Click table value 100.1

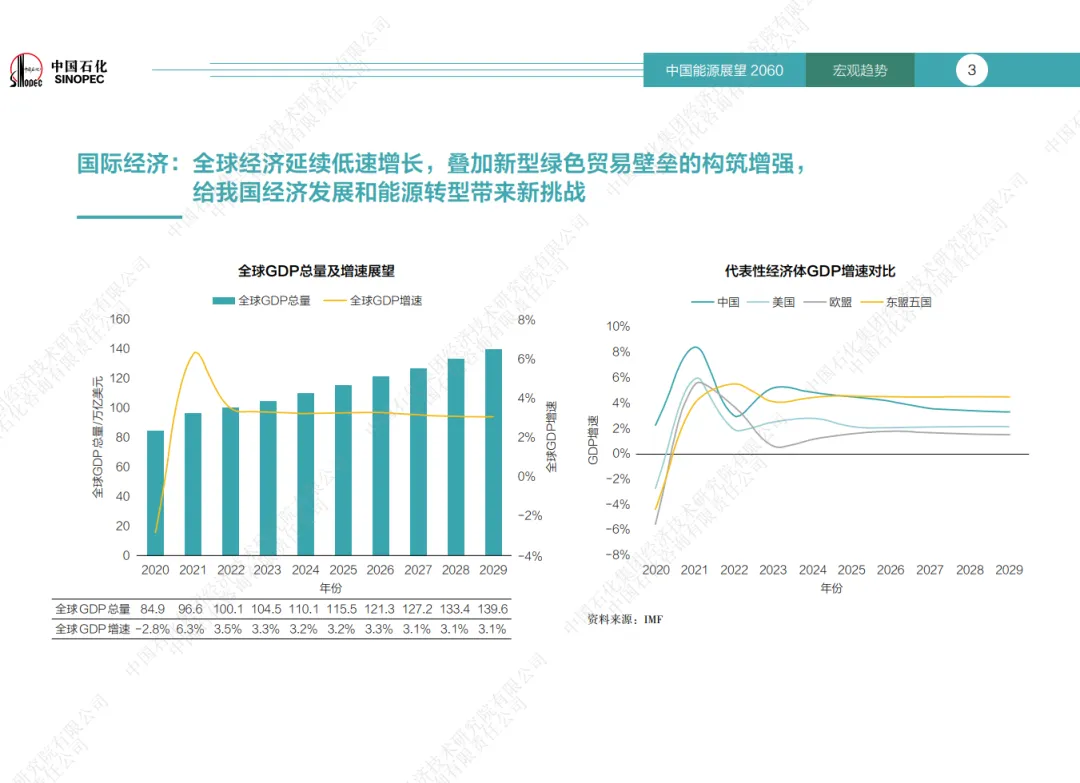(x=228, y=609)
